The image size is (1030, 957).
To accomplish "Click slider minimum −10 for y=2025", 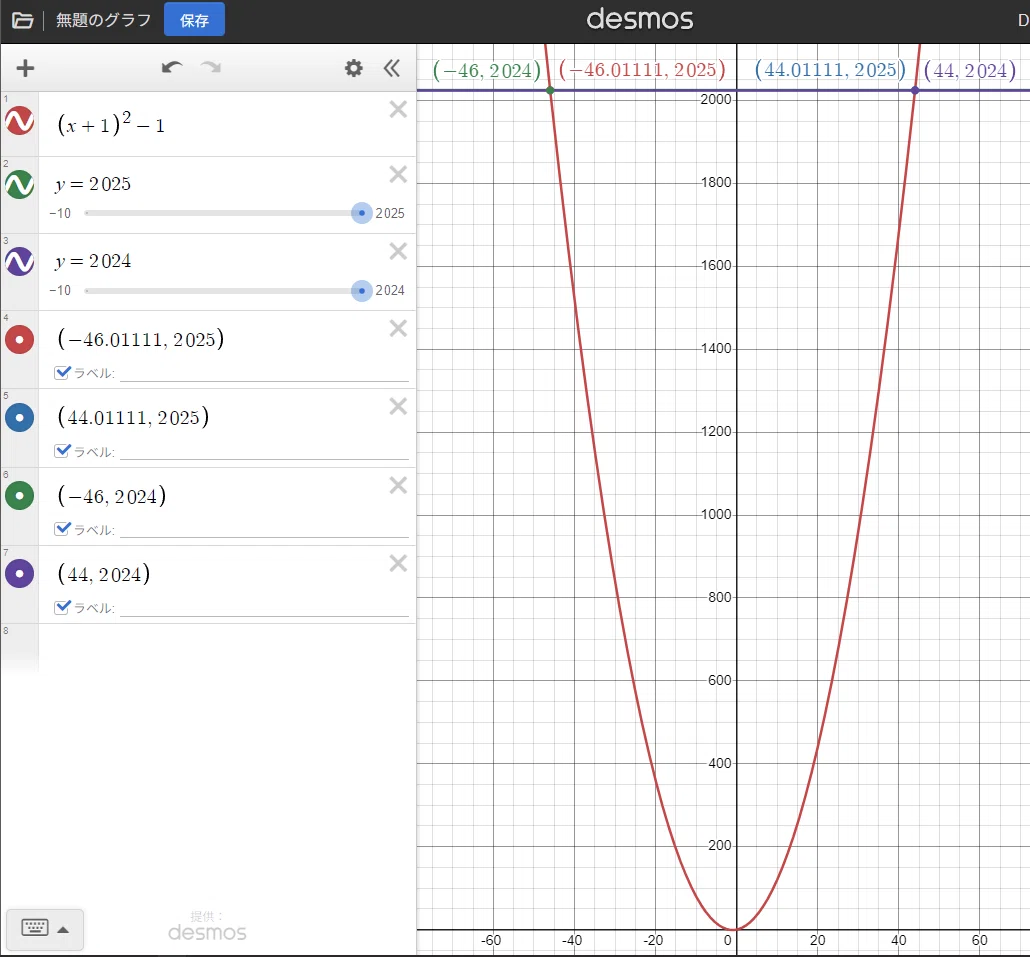I will coord(60,213).
